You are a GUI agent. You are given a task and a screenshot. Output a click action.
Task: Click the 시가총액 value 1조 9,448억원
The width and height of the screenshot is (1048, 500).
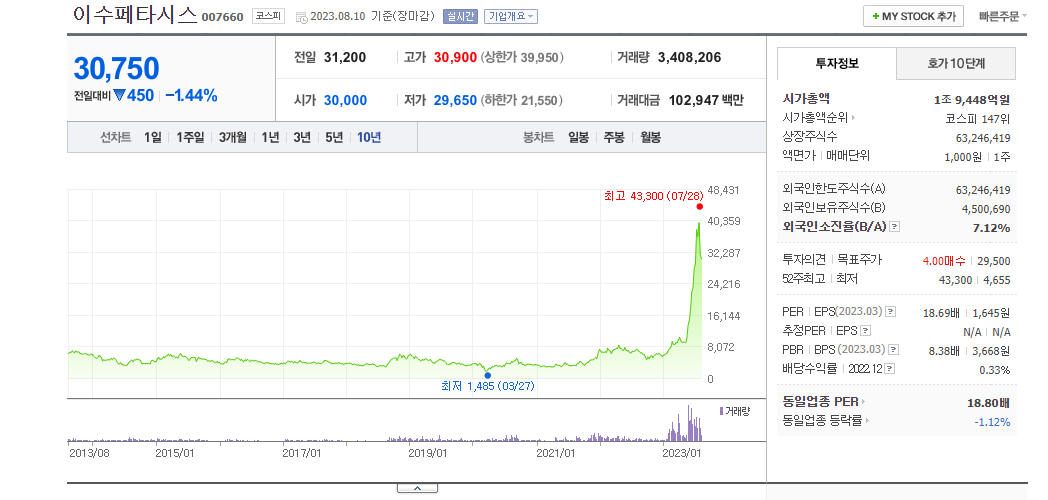point(972,100)
